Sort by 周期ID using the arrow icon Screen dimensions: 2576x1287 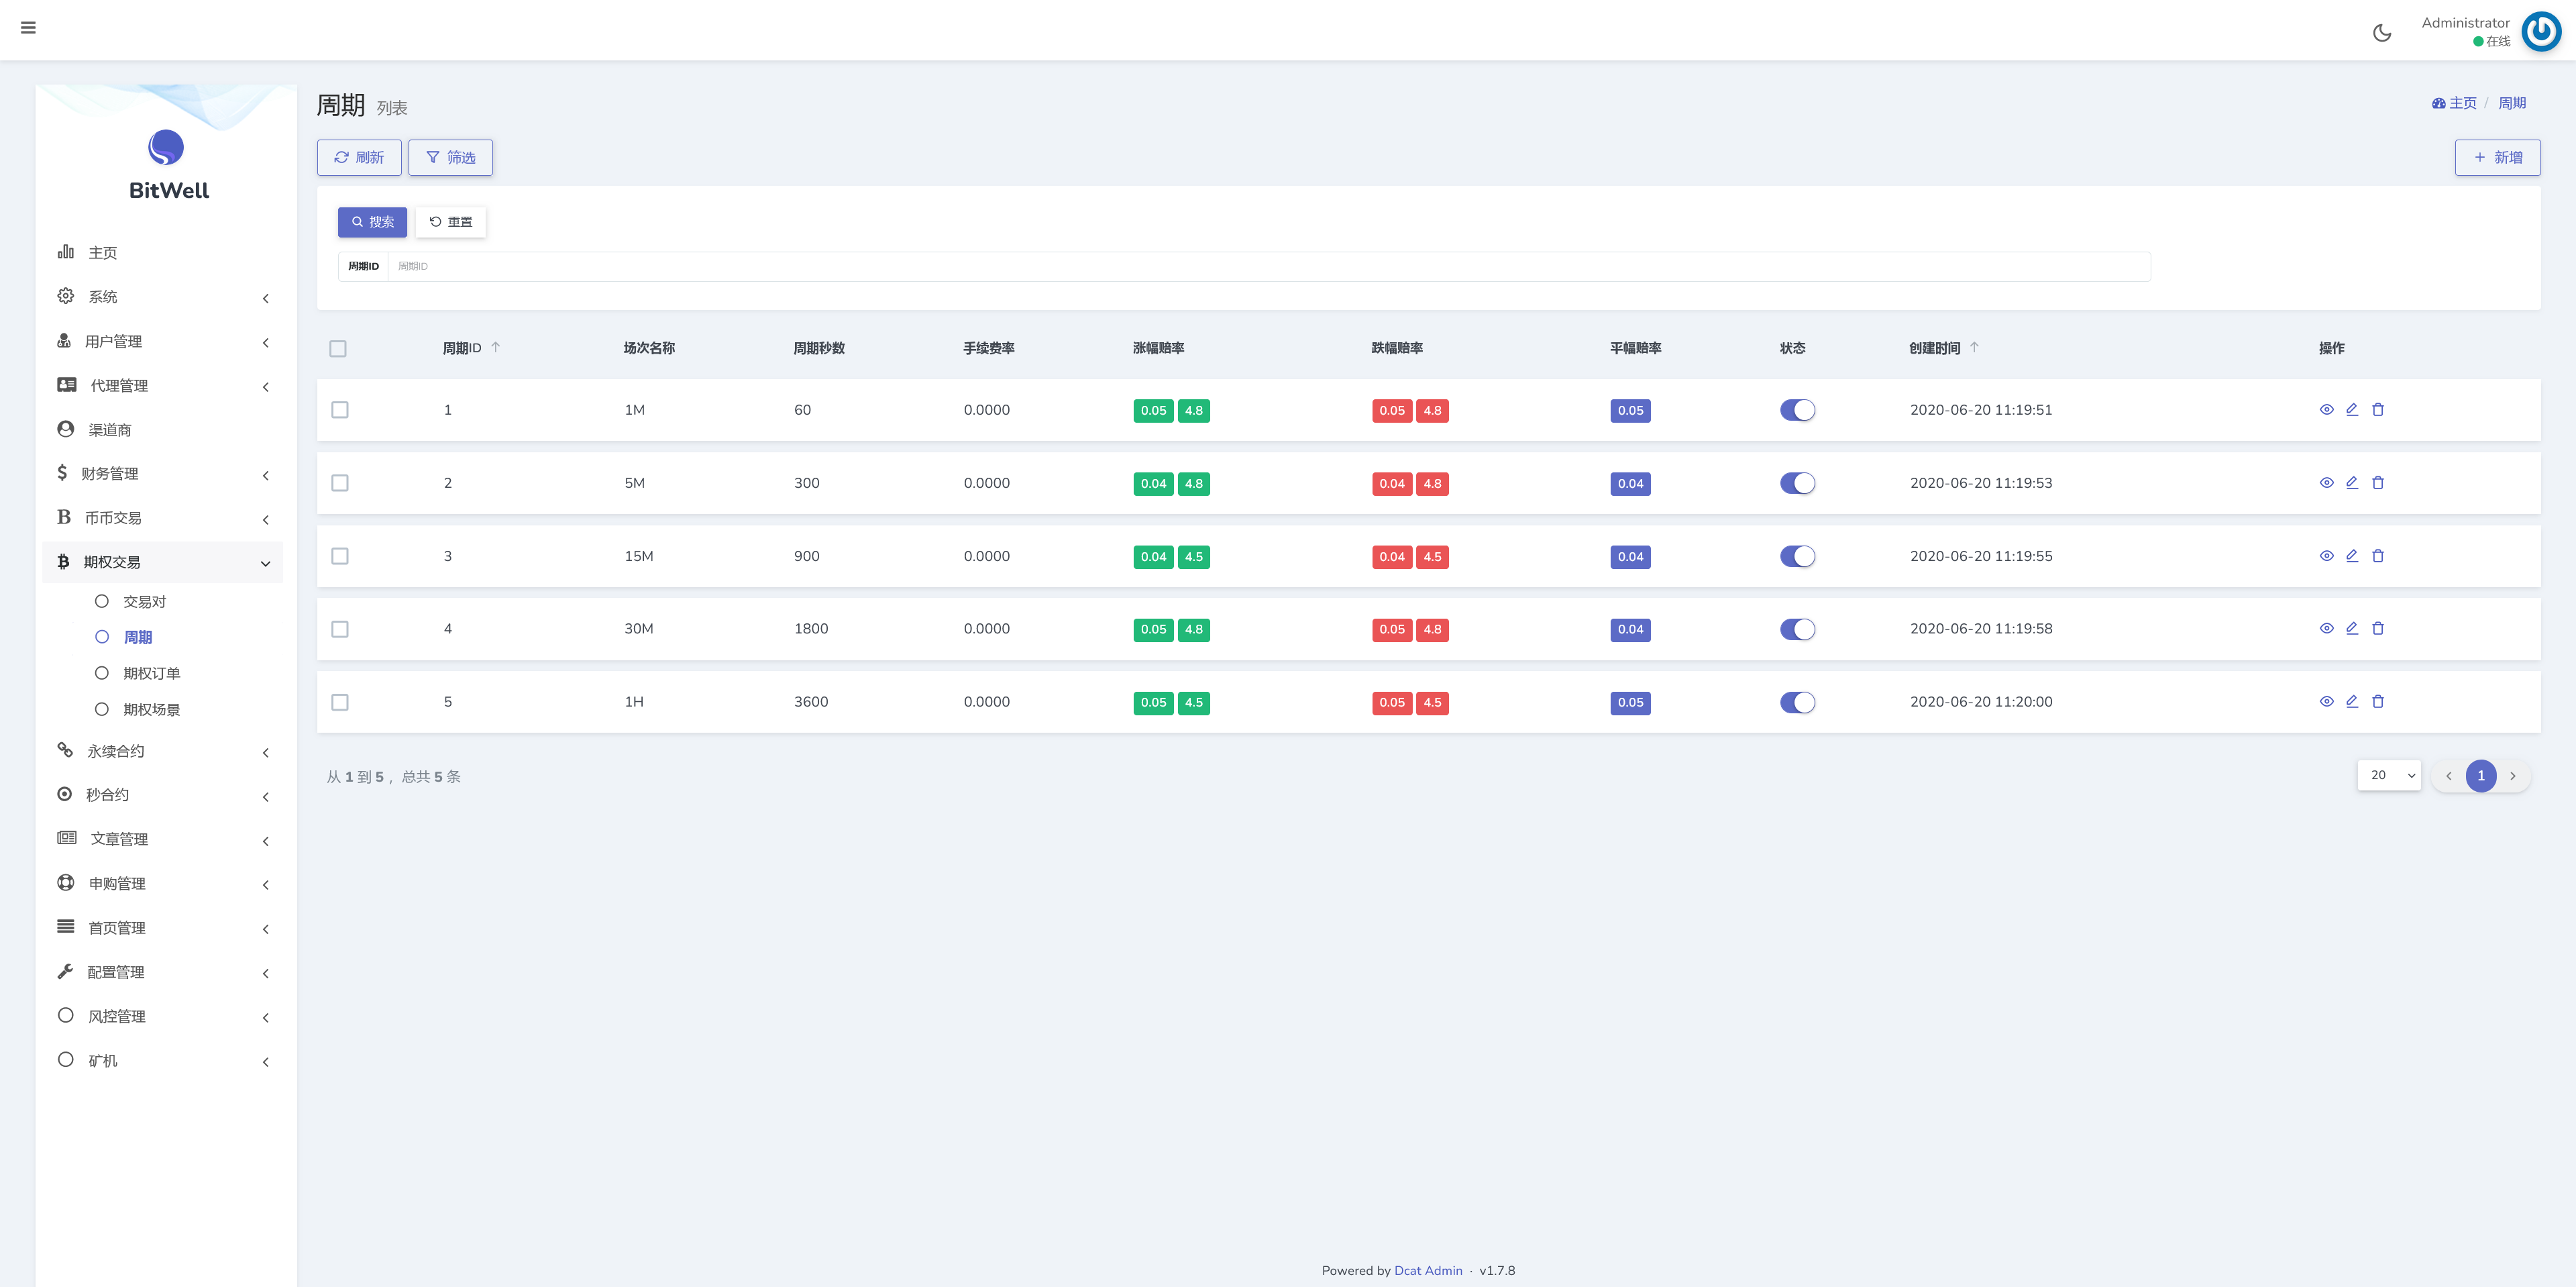[x=495, y=347]
